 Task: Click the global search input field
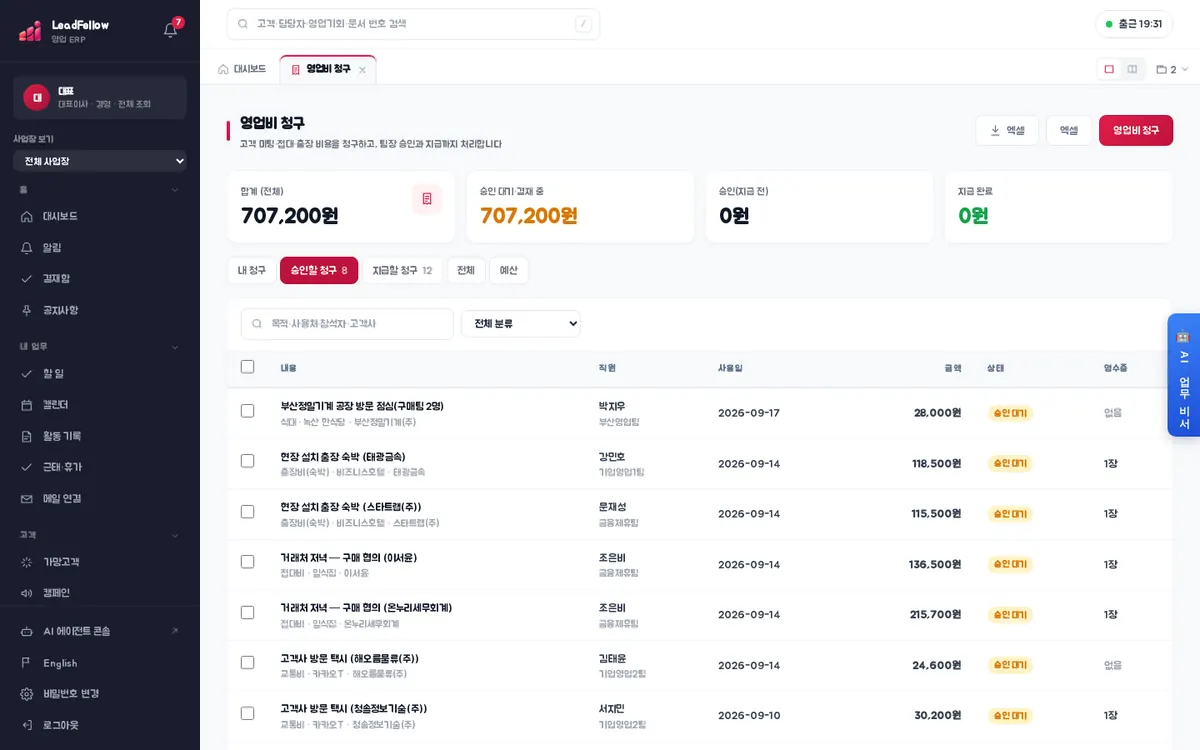[x=413, y=24]
